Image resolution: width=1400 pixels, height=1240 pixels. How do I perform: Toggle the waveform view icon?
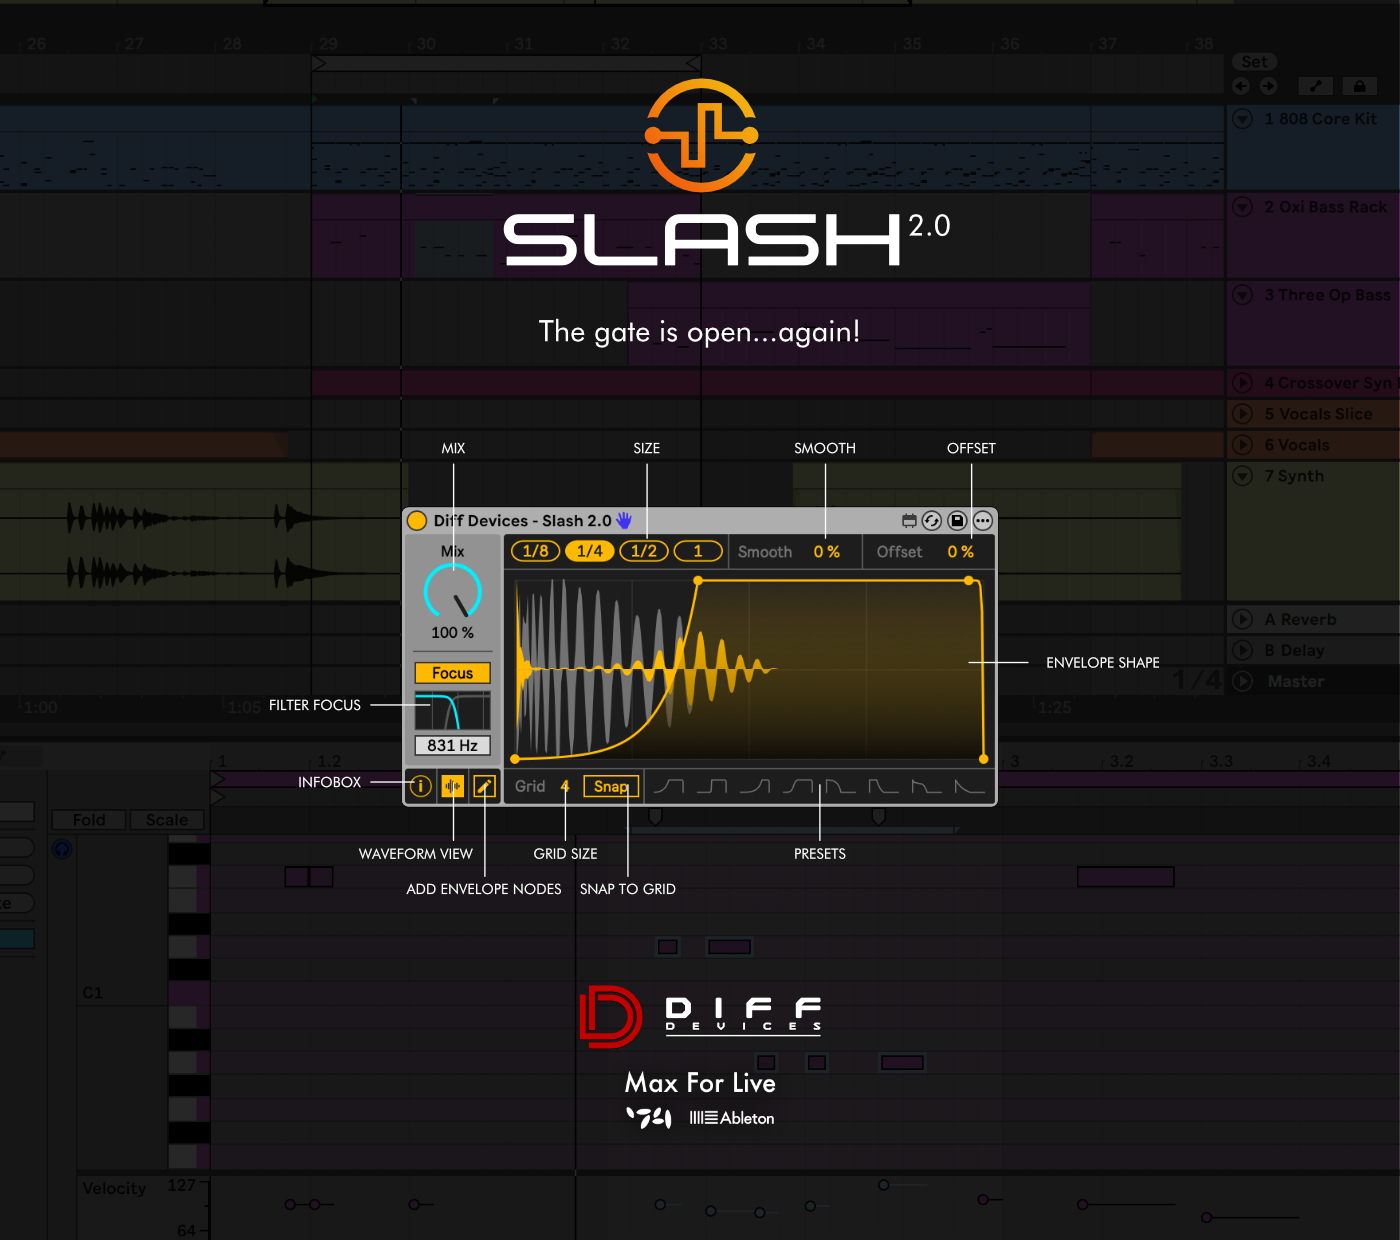(x=453, y=787)
